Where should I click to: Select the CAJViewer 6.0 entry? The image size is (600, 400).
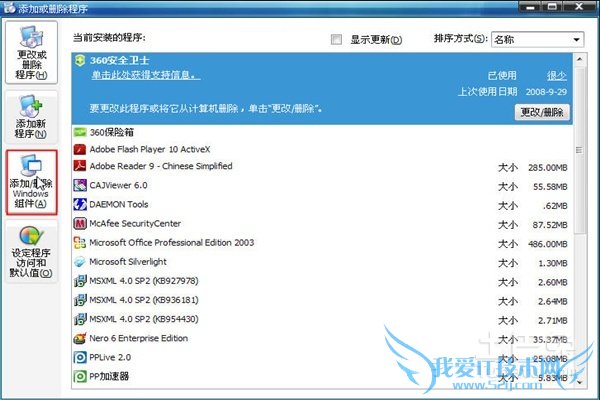point(322,185)
